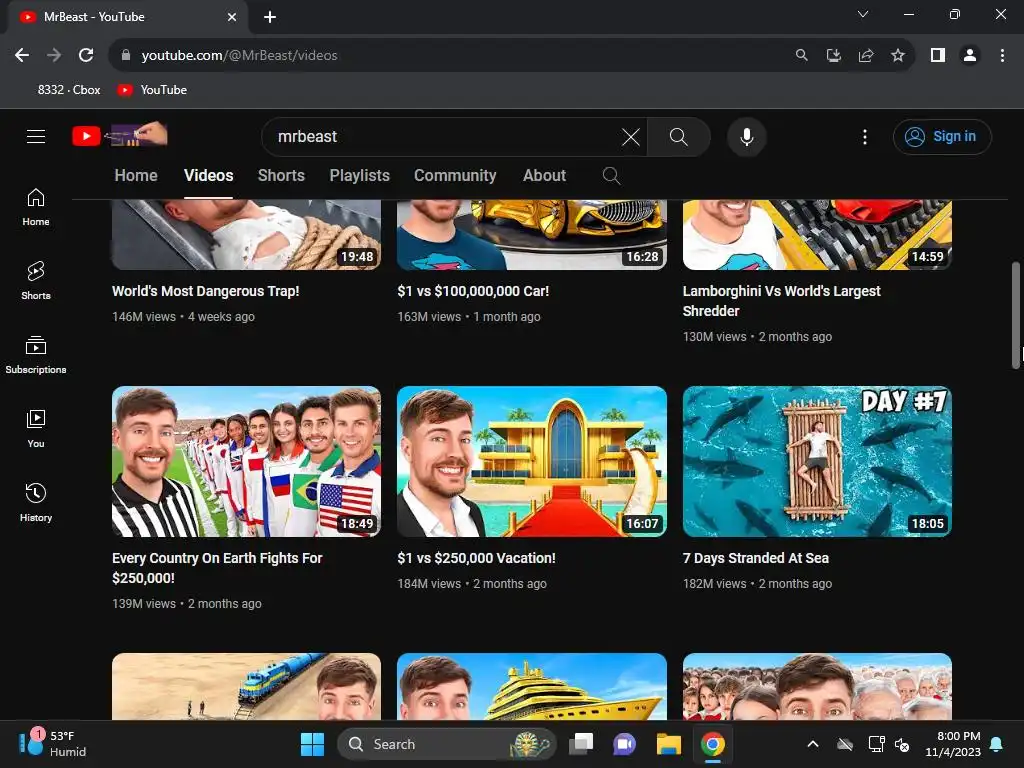Toggle the Chrome side panel
Viewport: 1024px width, 768px height.
click(938, 56)
